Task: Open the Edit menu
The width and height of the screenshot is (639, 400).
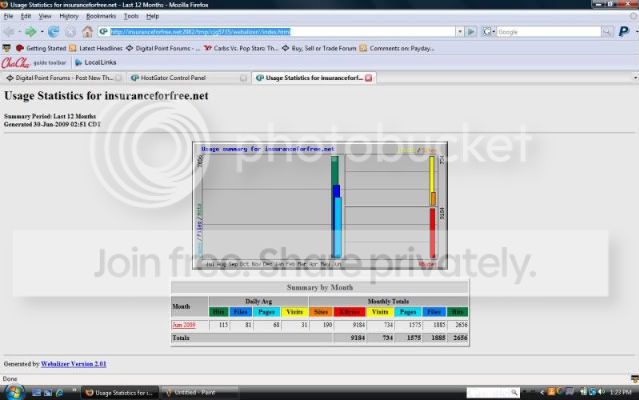Action: point(26,16)
